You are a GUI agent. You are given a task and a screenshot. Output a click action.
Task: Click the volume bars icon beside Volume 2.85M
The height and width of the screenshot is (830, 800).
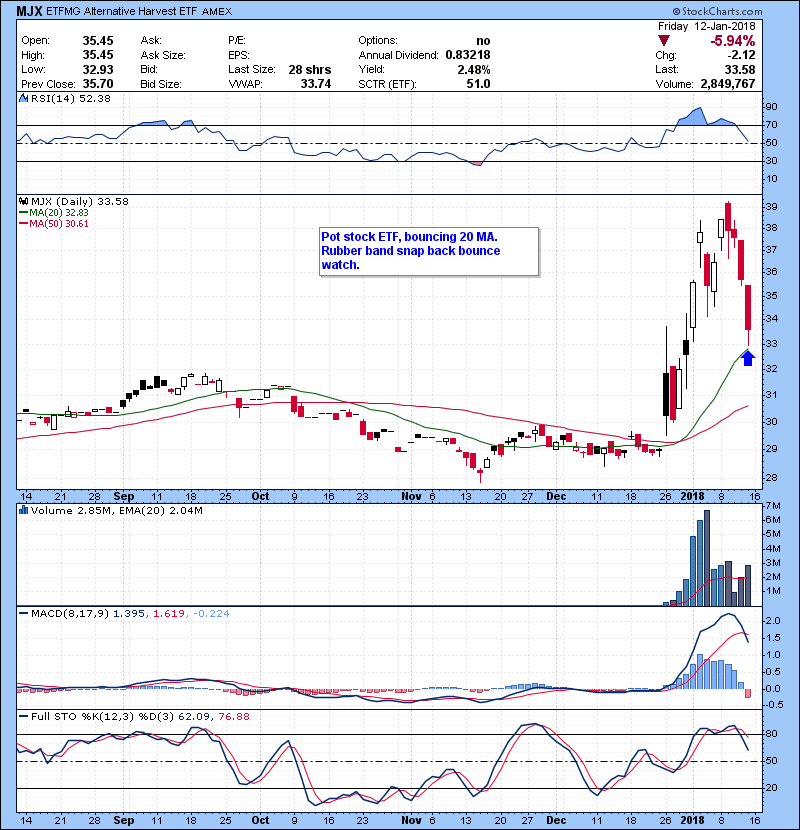click(23, 510)
